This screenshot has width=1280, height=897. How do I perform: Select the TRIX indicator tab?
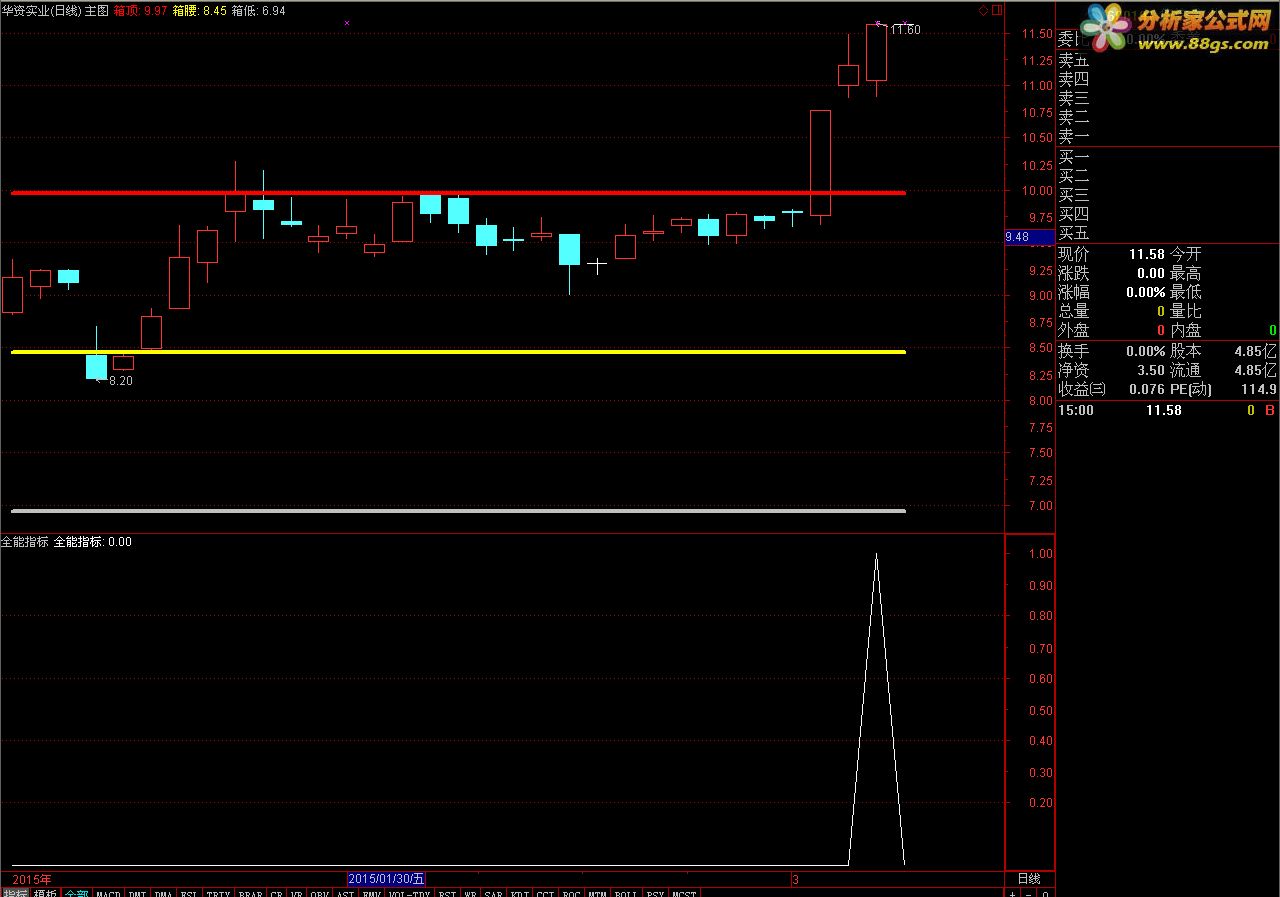click(x=219, y=892)
